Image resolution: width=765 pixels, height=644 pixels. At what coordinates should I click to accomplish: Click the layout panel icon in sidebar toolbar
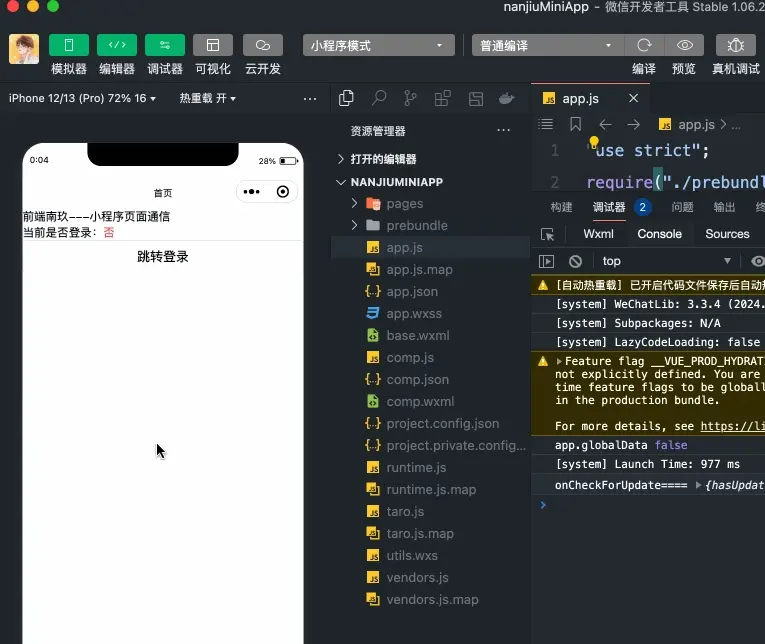[476, 99]
